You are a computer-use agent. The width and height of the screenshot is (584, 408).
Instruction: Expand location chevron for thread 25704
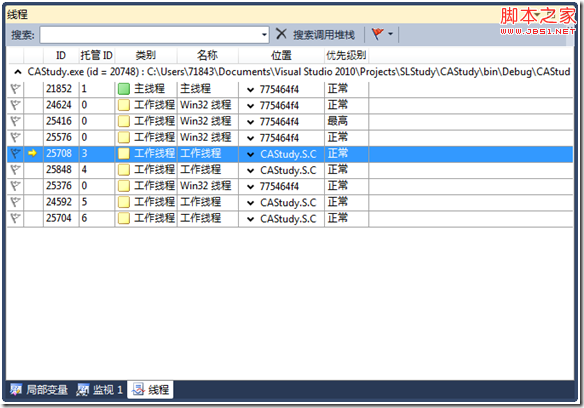(x=251, y=219)
